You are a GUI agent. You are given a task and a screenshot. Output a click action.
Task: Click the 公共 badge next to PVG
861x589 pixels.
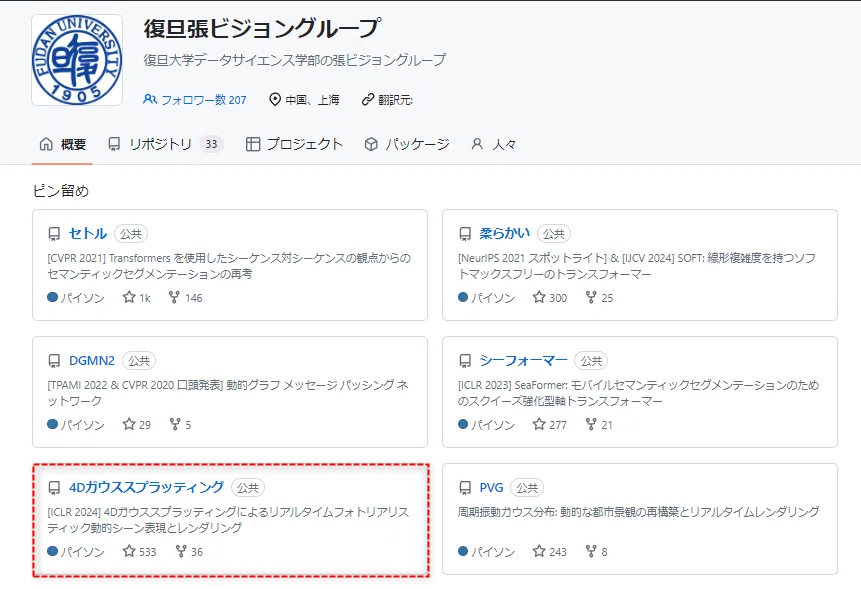[527, 487]
